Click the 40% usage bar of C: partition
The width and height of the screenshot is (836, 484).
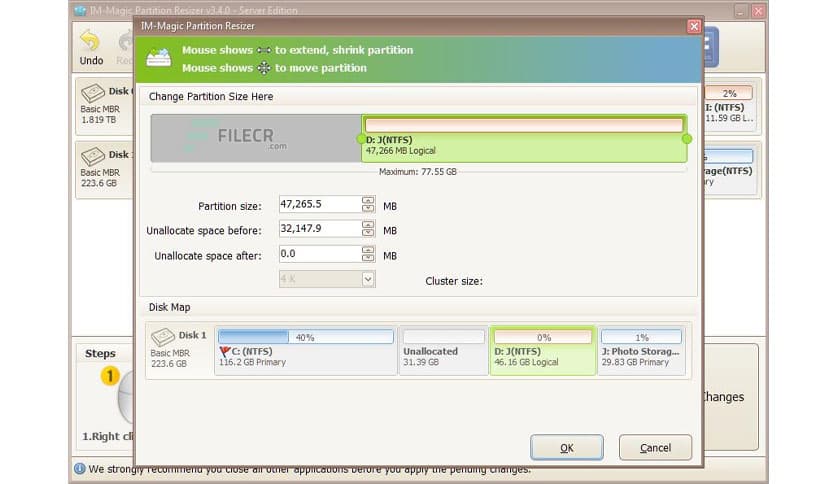tap(306, 337)
